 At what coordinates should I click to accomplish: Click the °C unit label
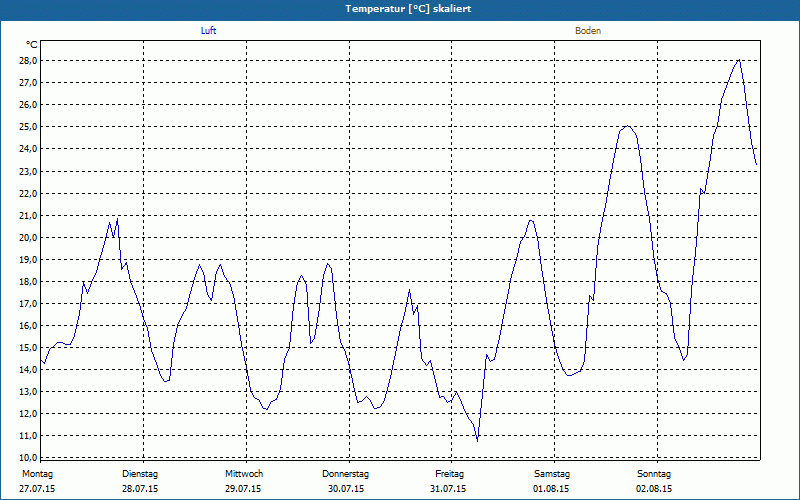tap(32, 45)
